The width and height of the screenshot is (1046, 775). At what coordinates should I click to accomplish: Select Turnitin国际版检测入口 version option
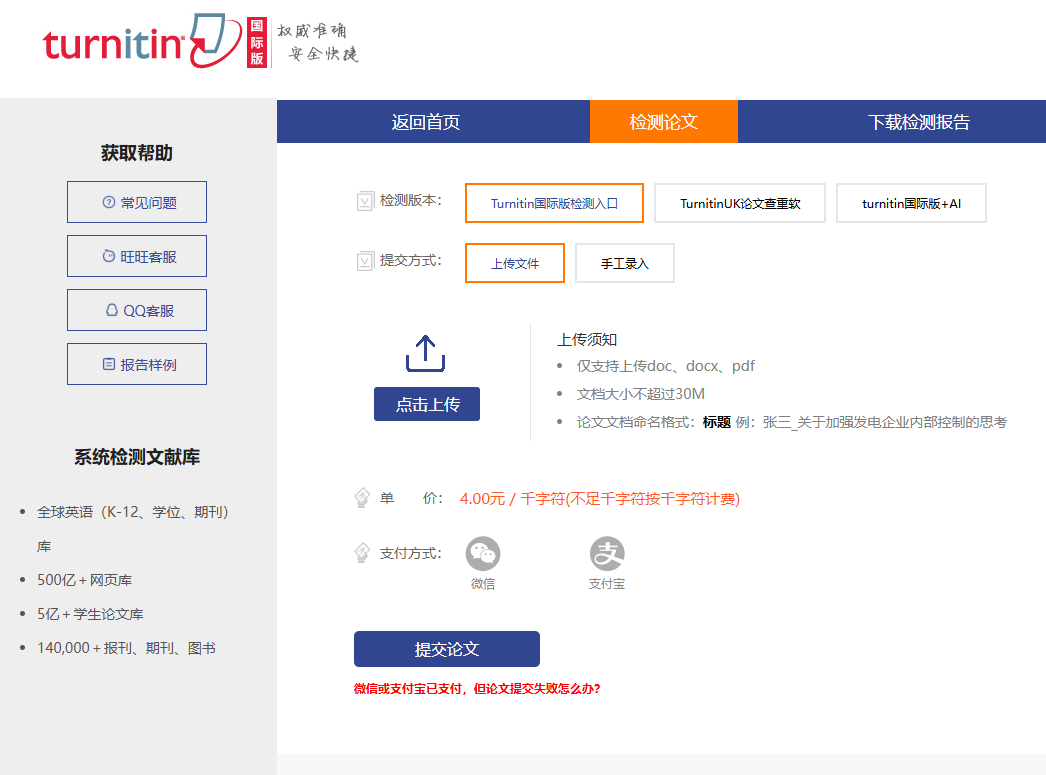(554, 203)
